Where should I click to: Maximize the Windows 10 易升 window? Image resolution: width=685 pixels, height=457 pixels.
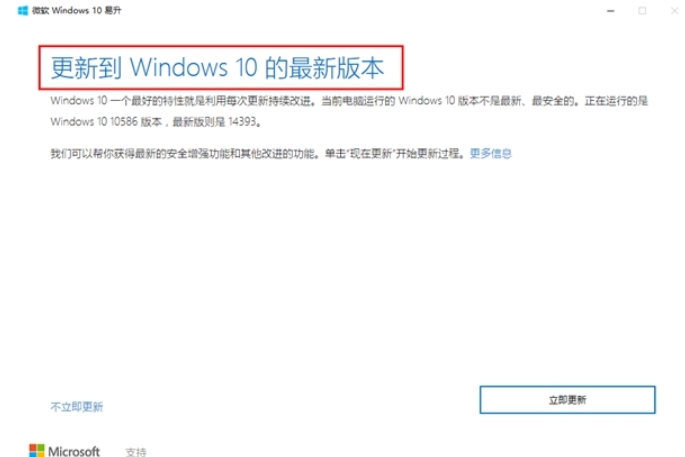click(x=642, y=10)
